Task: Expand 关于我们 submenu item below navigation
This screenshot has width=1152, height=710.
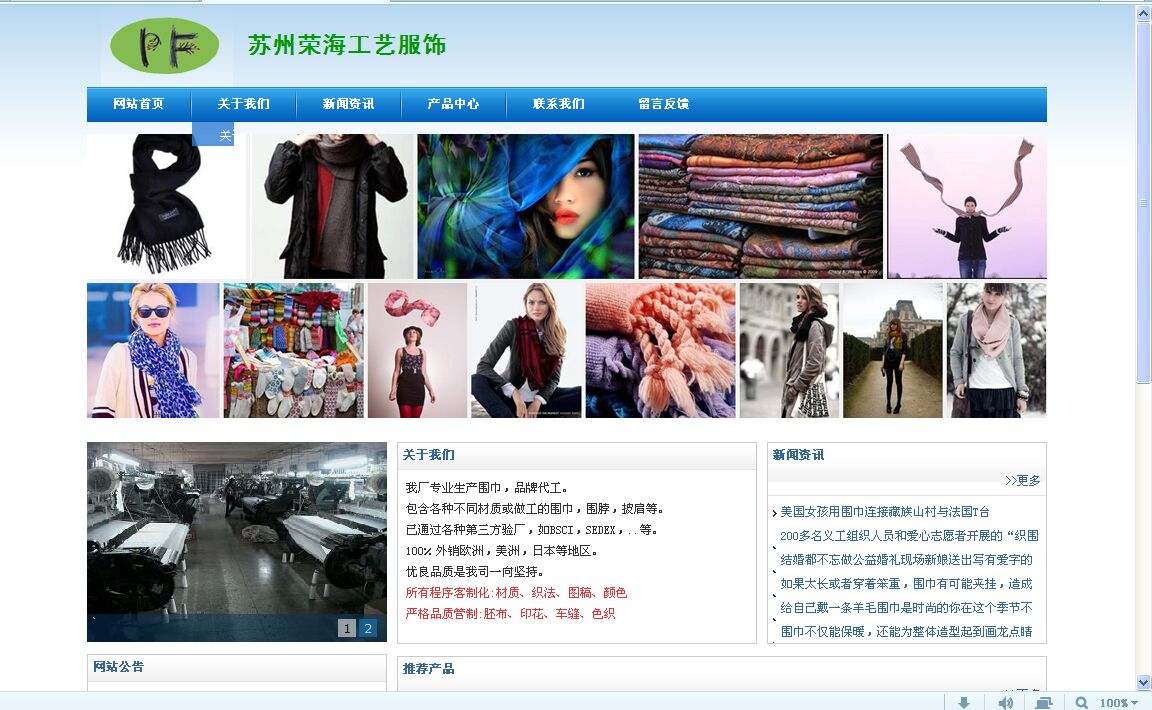Action: coord(213,135)
